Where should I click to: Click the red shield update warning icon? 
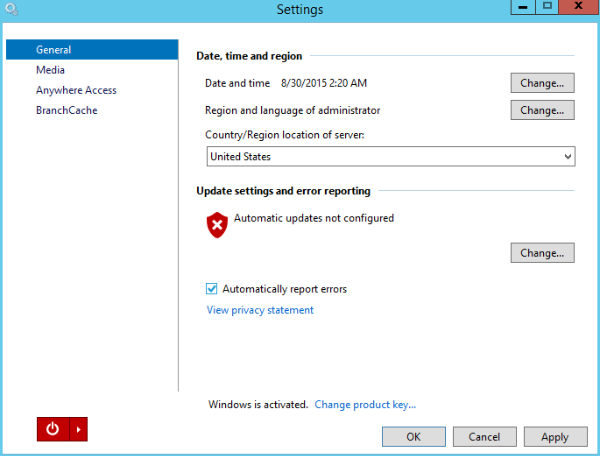217,225
